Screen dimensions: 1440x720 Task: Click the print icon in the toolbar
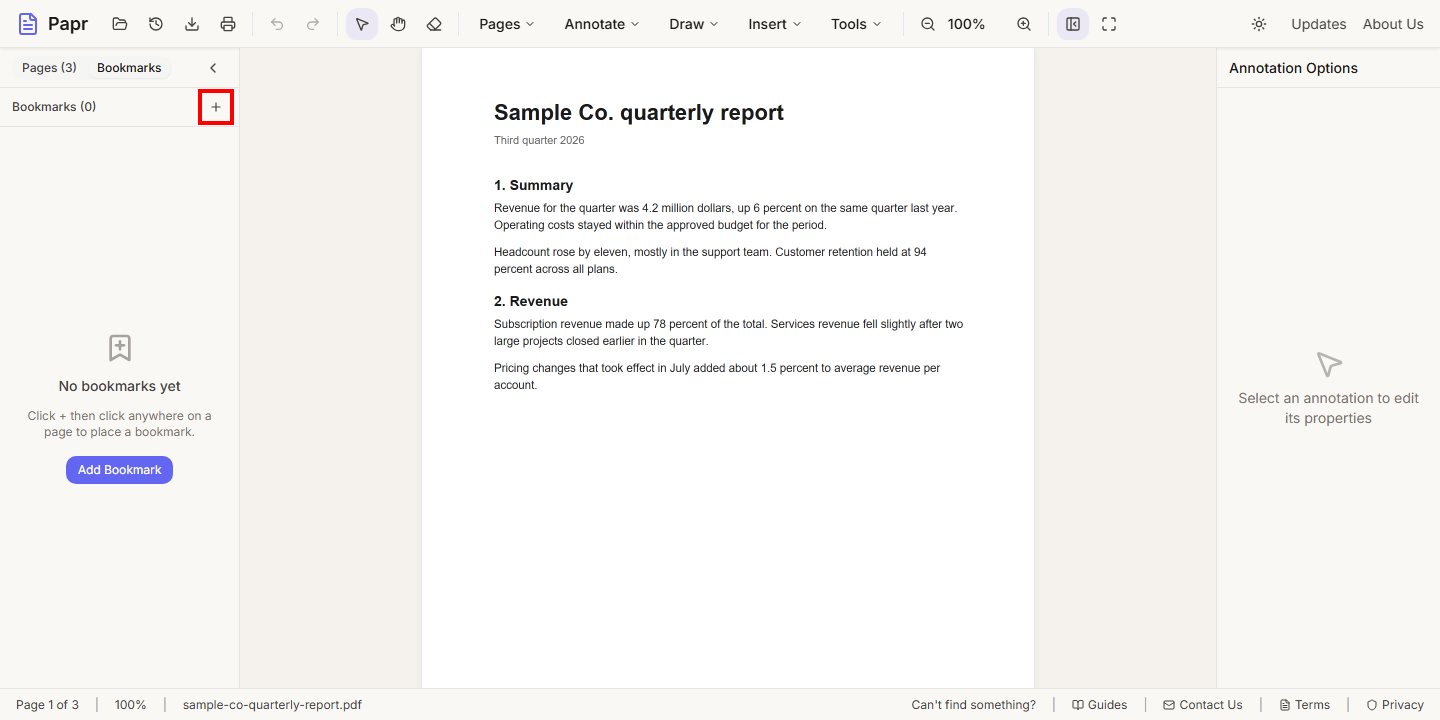click(228, 24)
